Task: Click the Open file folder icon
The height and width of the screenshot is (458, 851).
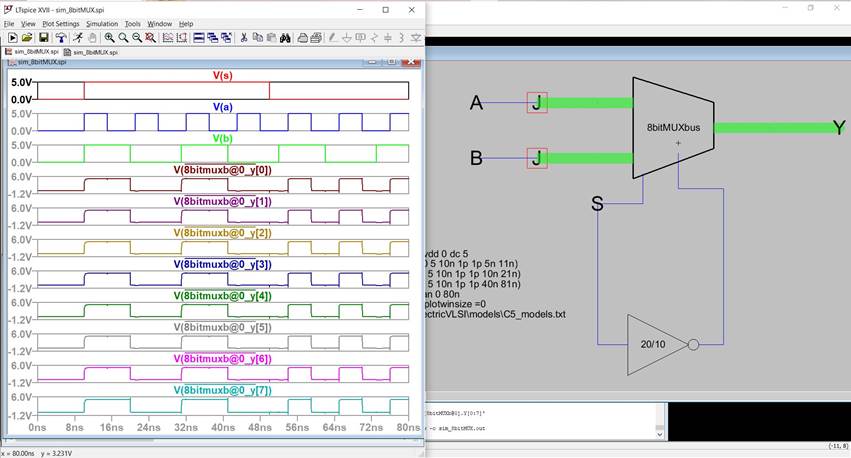Action: tap(28, 37)
